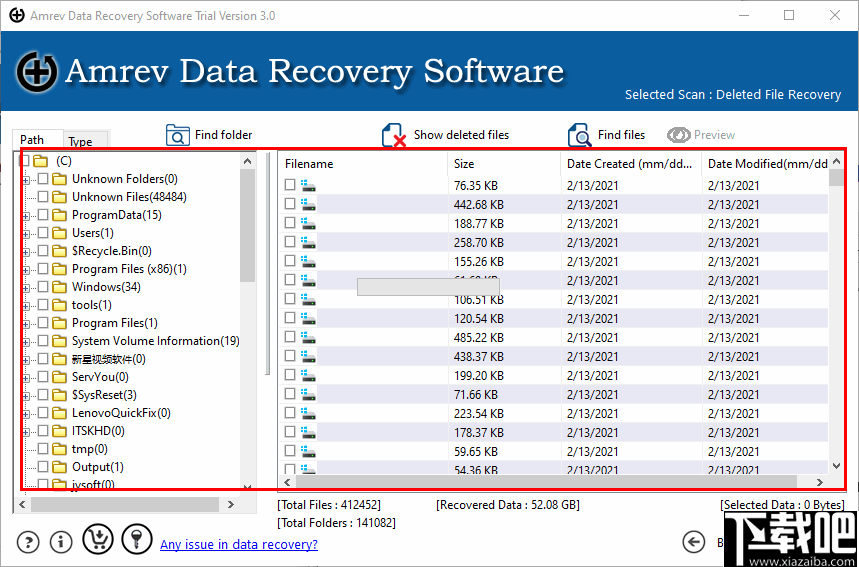Open the info icon at bottom
The image size is (859, 567).
(61, 542)
